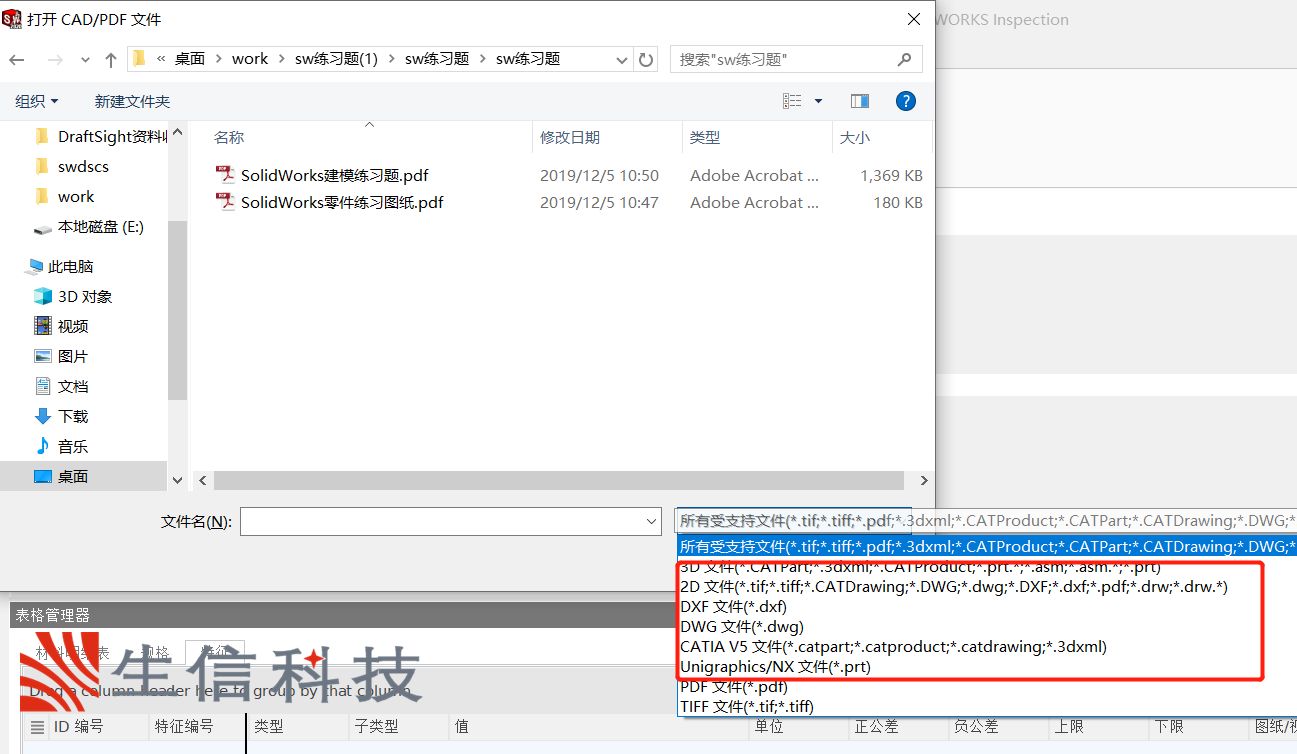Viewport: 1297px width, 754px height.
Task: Click 子类型 column header in table
Action: [376, 727]
